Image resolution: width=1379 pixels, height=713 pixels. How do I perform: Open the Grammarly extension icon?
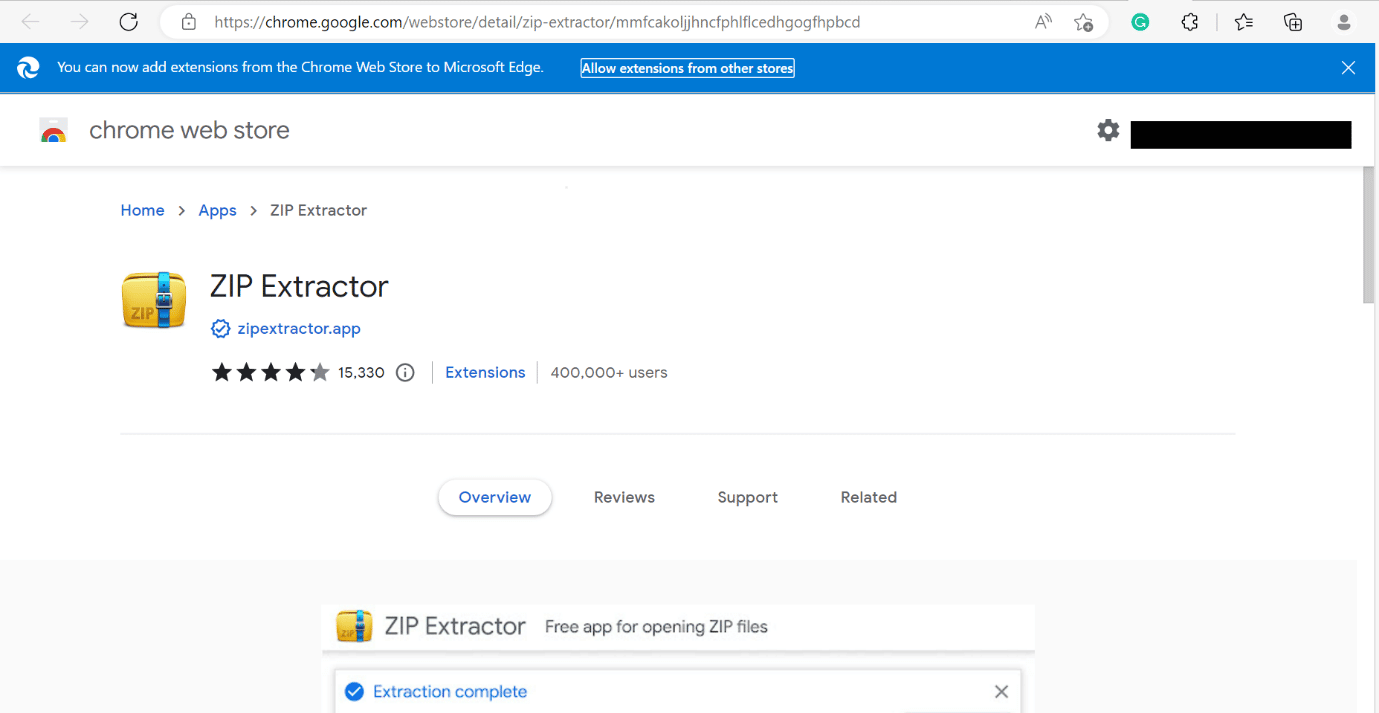click(1140, 22)
